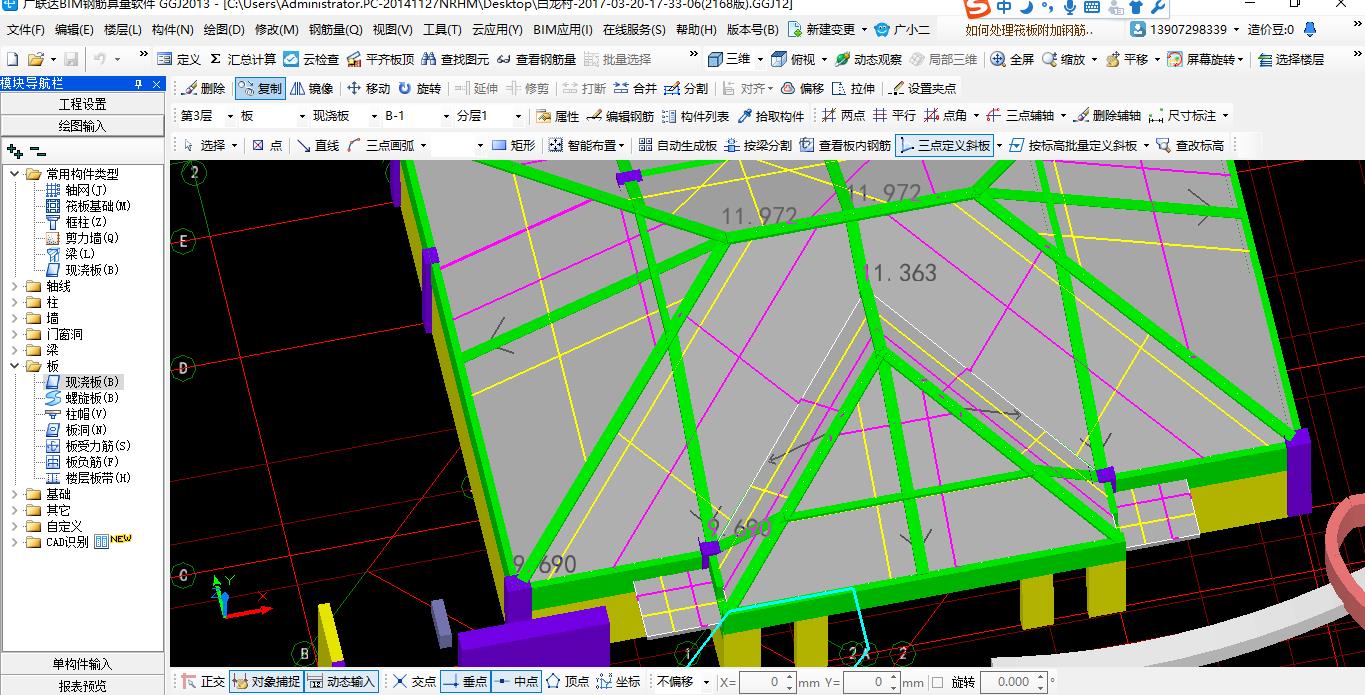Select the 矩形 rectangle drawing tool
The height and width of the screenshot is (695, 1365).
click(513, 145)
